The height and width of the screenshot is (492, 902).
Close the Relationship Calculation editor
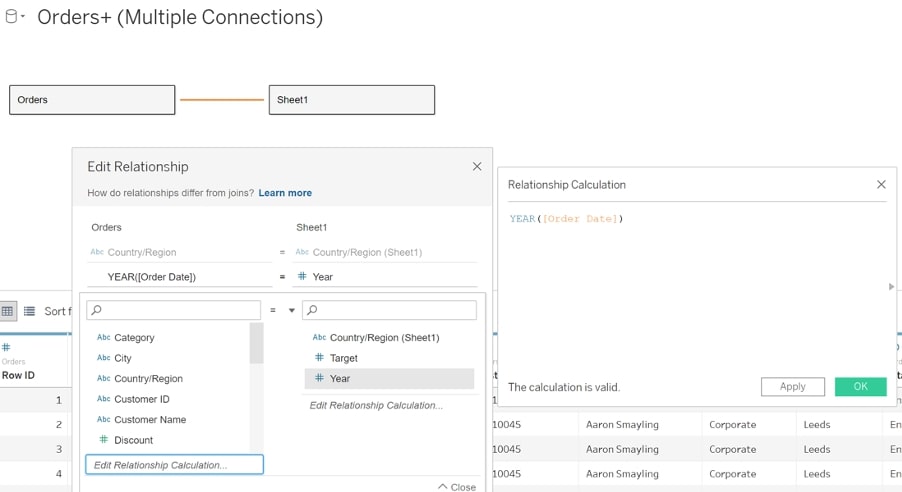pos(881,185)
